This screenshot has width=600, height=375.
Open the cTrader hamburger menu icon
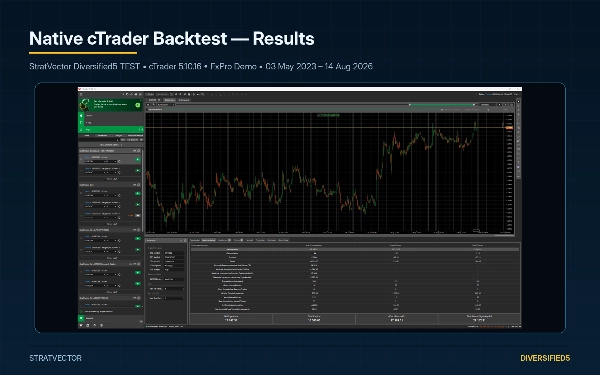[81, 94]
